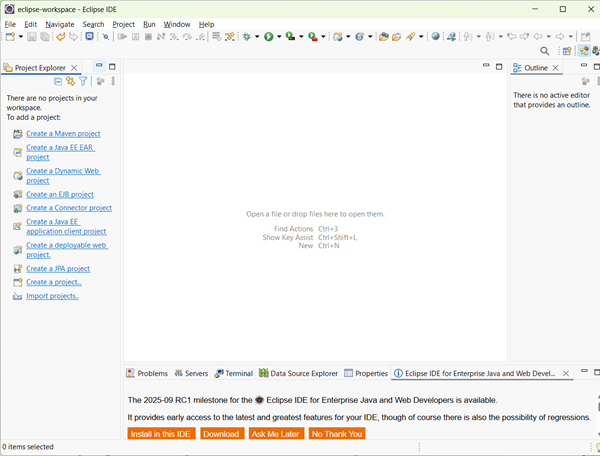This screenshot has width=600, height=456.
Task: Click the Install in this IDE button
Action: click(161, 433)
